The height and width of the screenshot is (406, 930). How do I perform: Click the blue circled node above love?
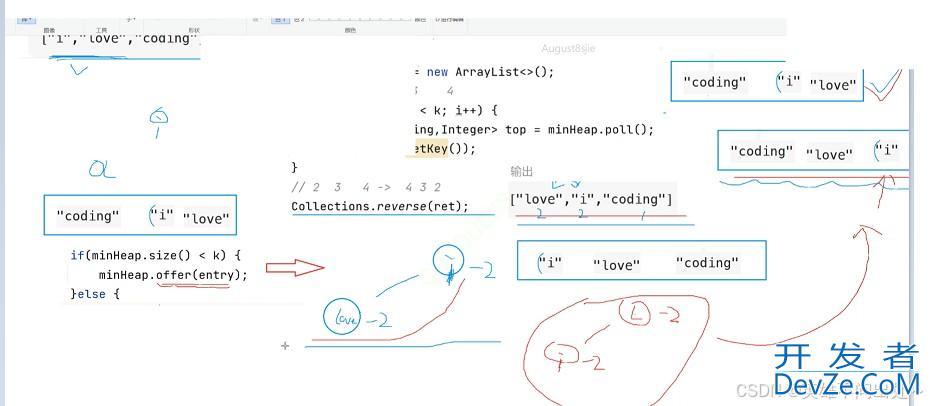coord(449,262)
